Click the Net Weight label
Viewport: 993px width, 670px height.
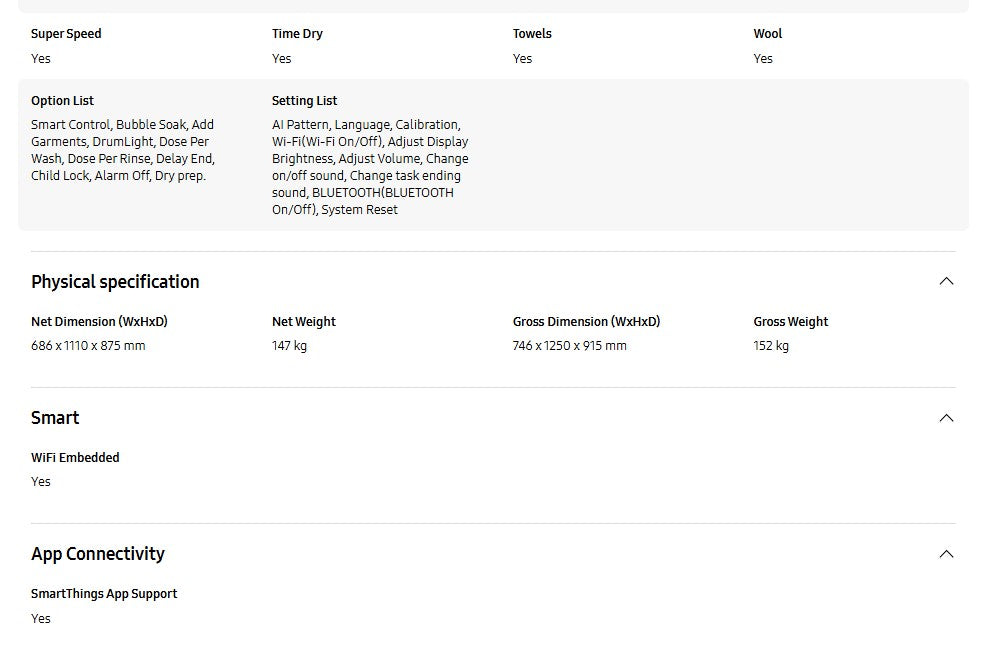click(304, 322)
